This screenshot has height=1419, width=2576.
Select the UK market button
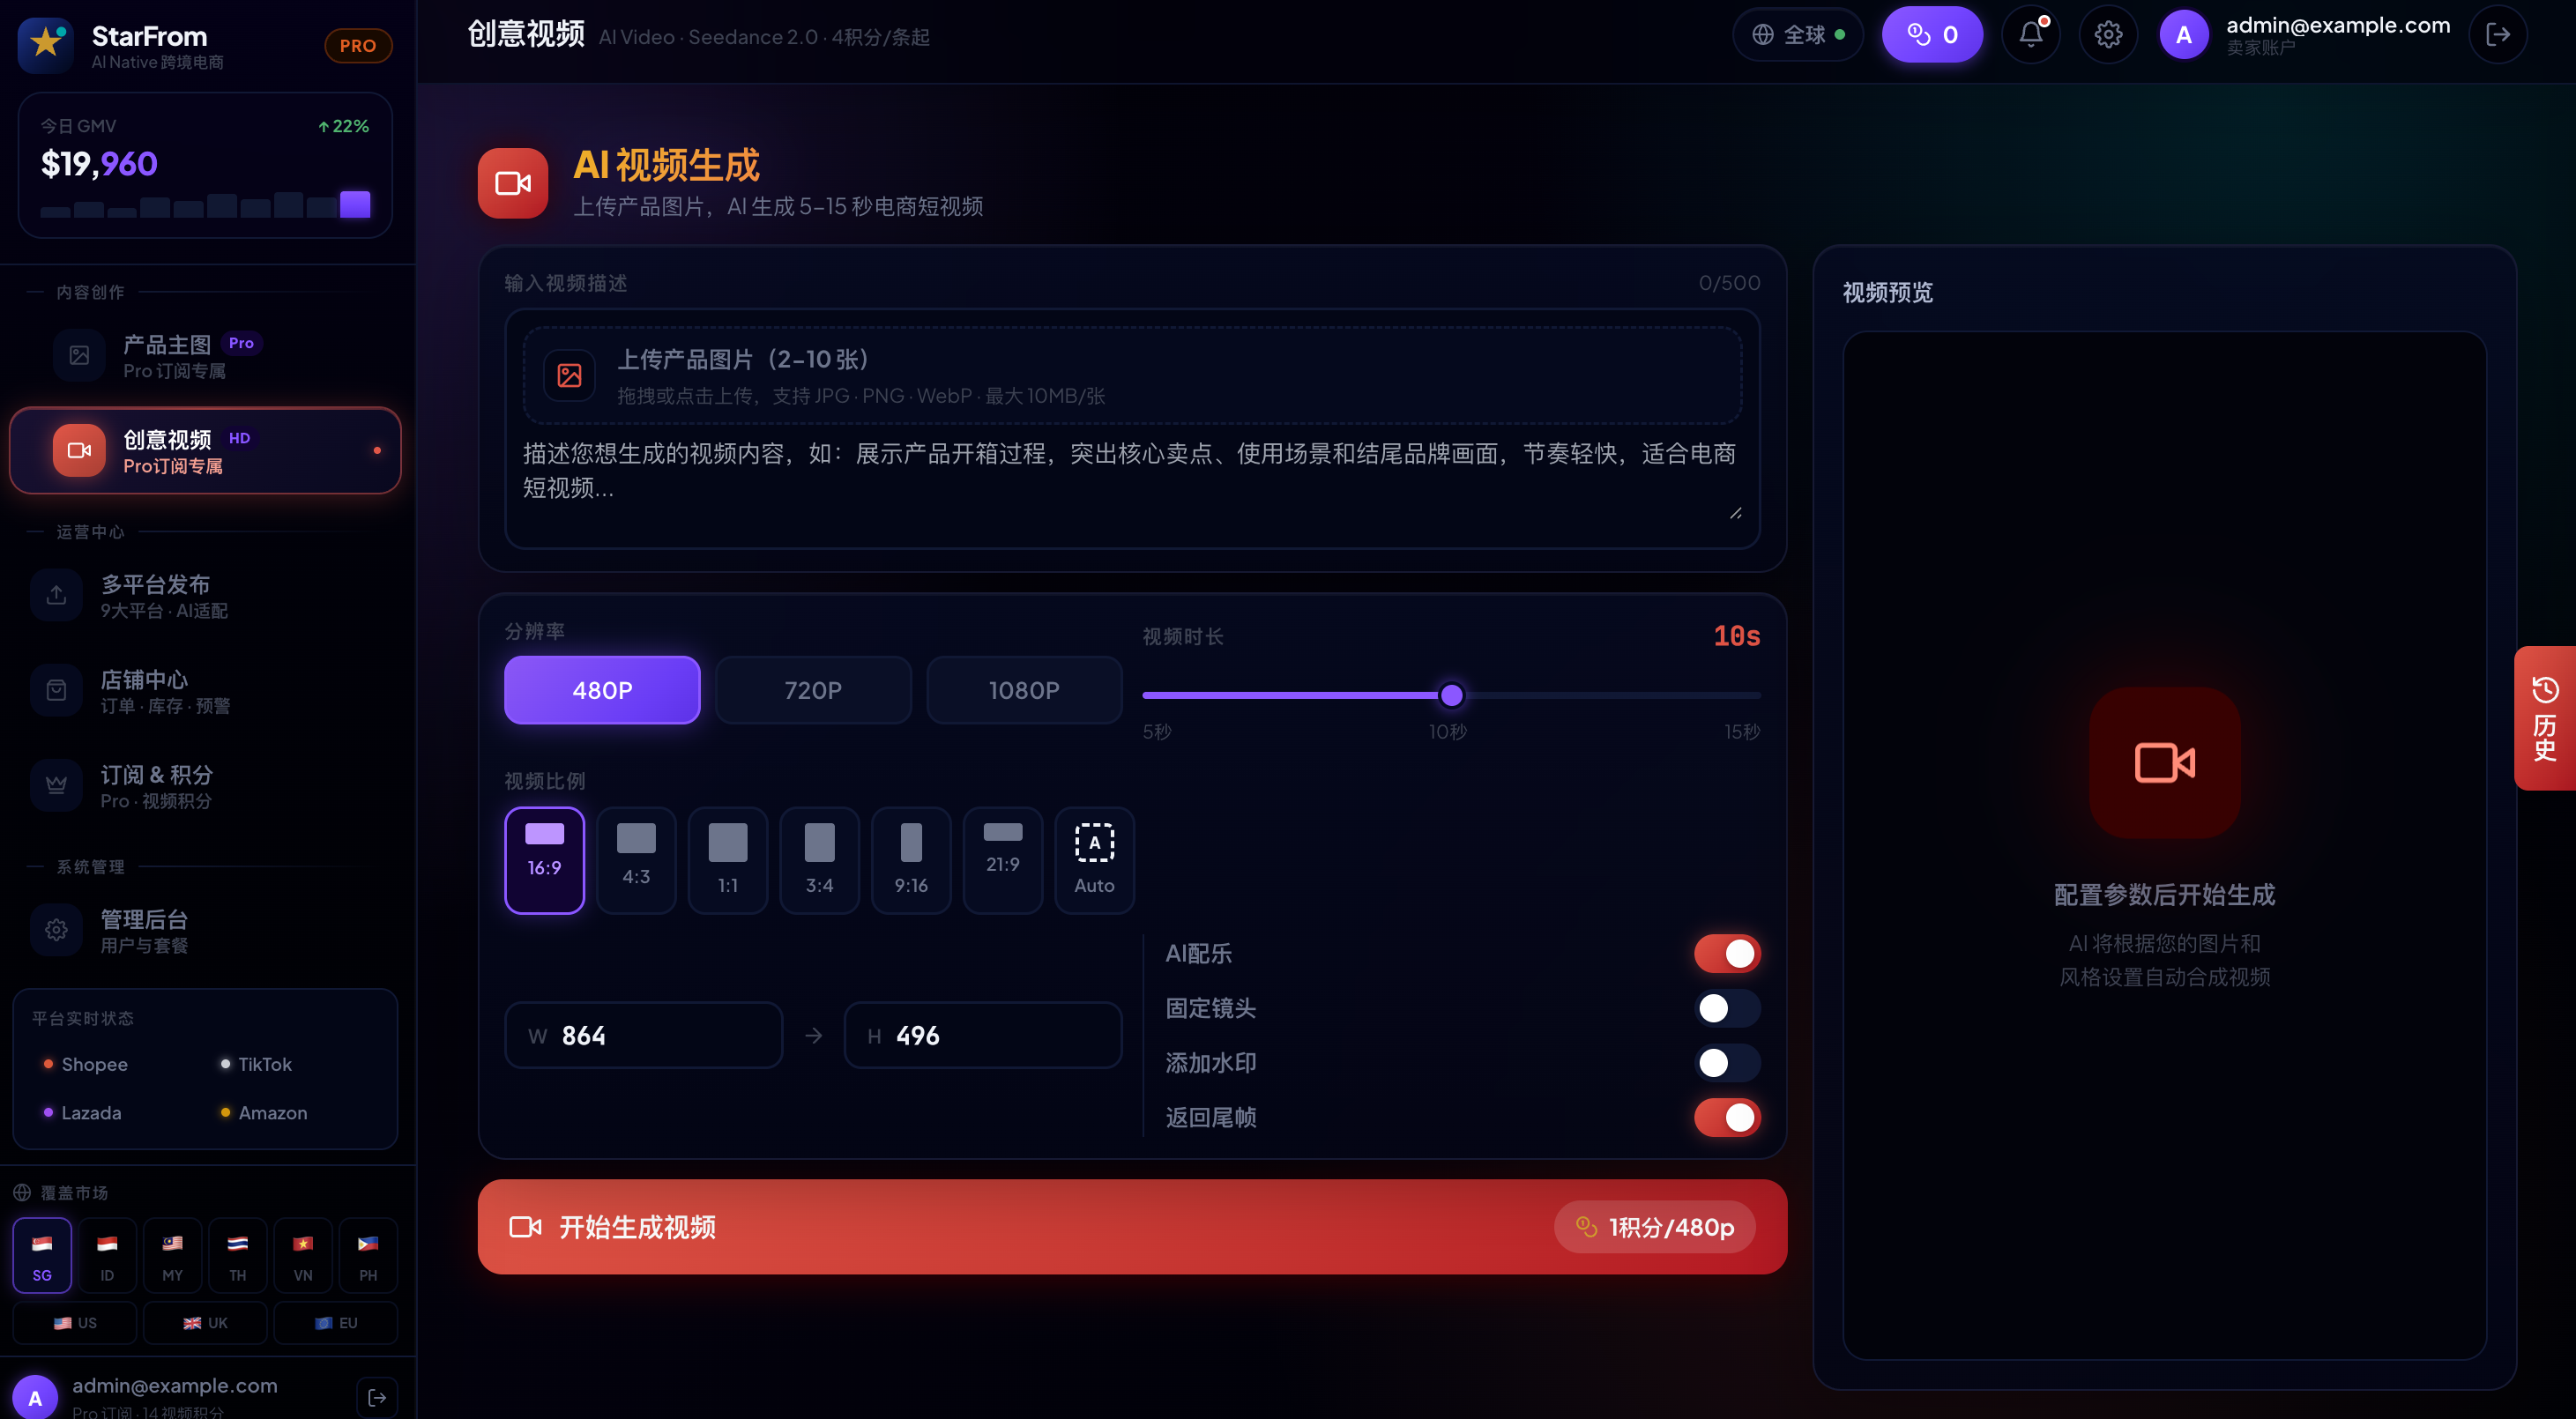coord(205,1322)
